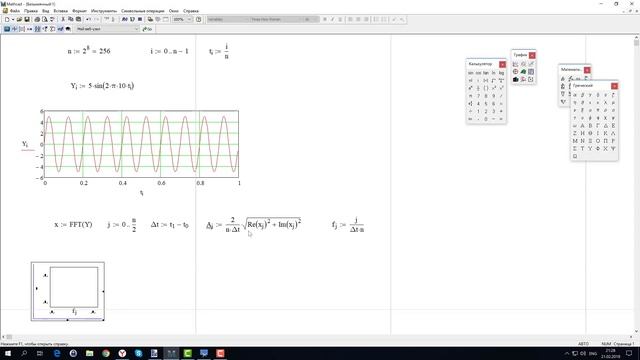Click the horizontal scrollbar at the bottom
Screen dimensions: 640x360
[x=318, y=337]
